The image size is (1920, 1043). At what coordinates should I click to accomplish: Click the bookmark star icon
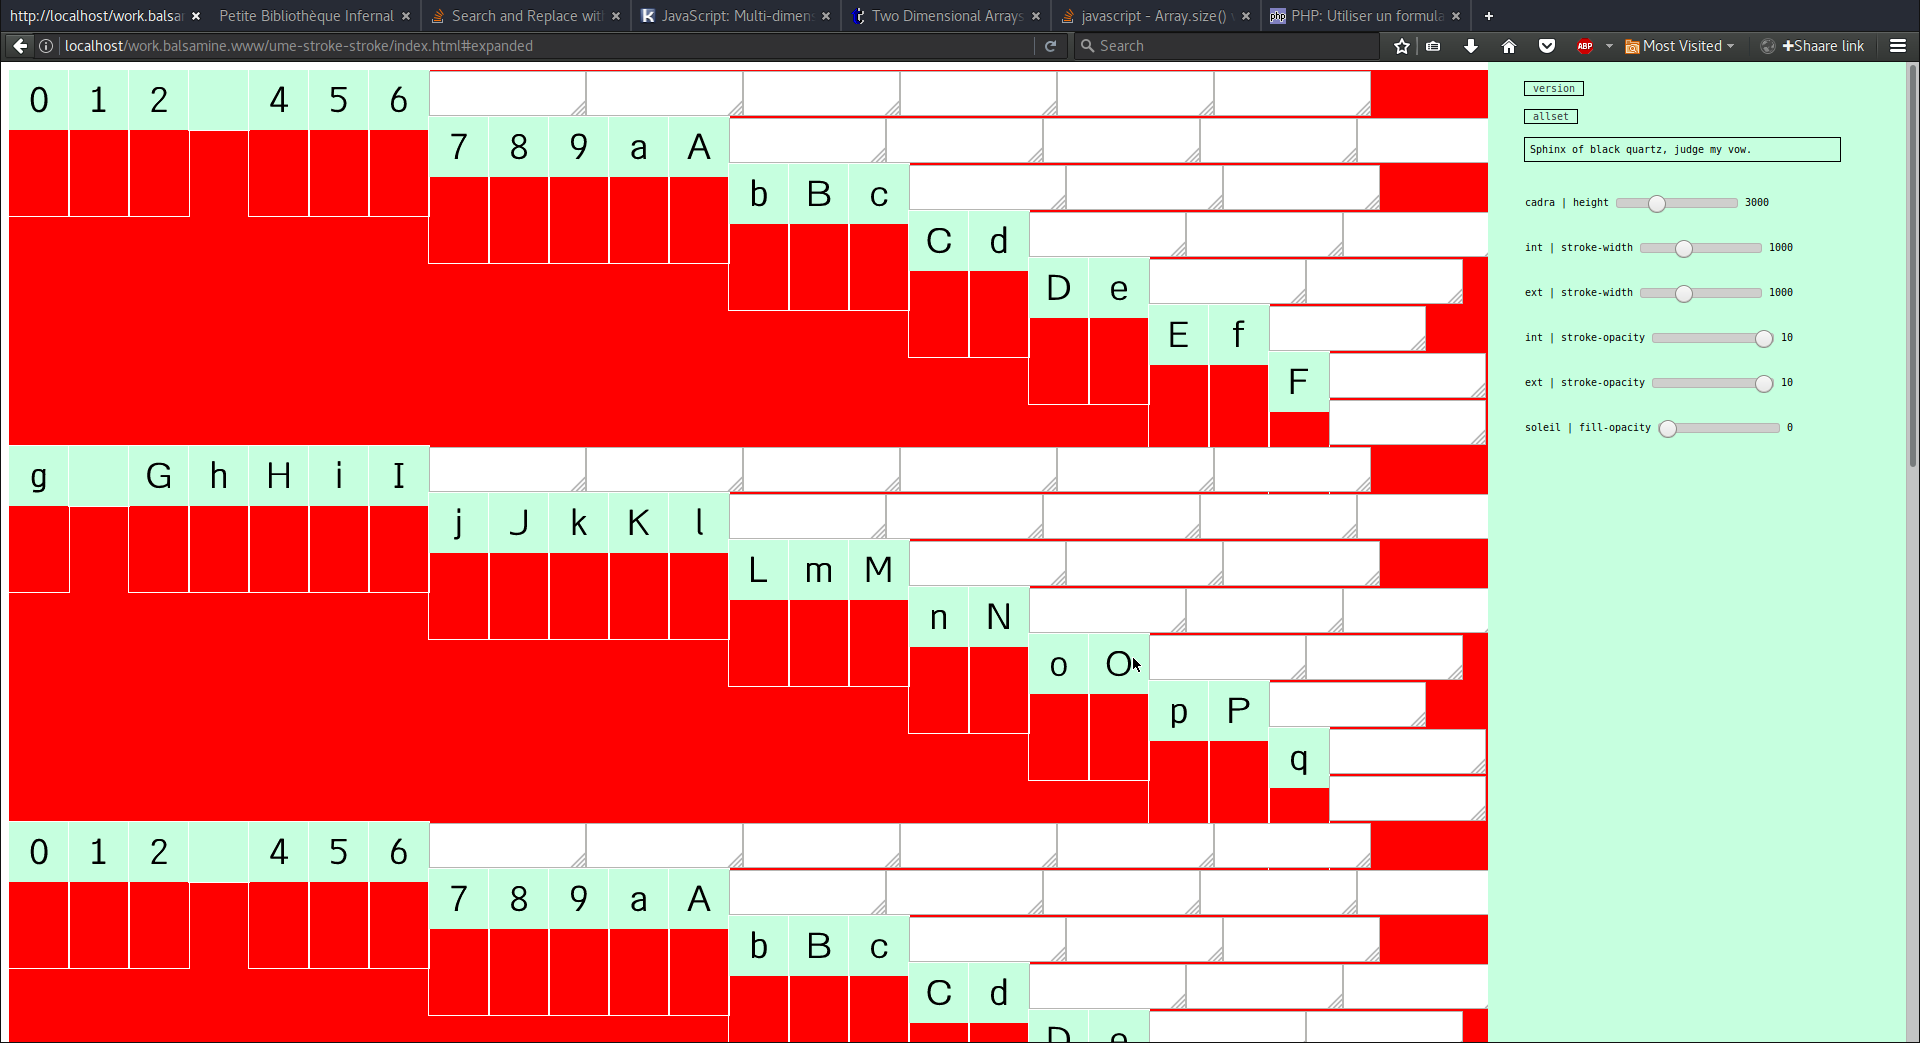(x=1401, y=46)
